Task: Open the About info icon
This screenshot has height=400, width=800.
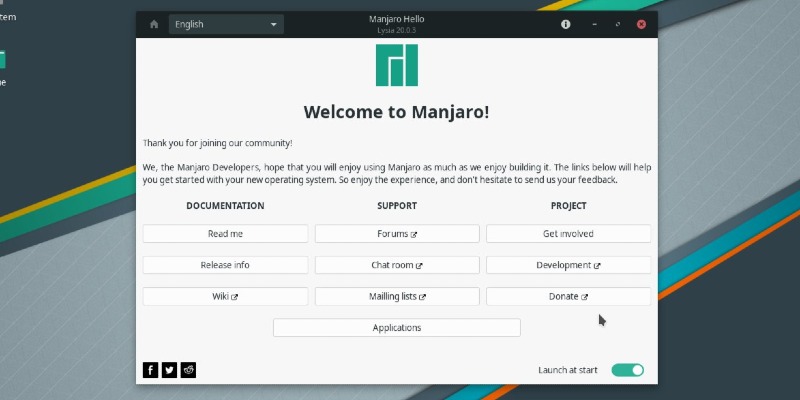Action: (x=566, y=24)
